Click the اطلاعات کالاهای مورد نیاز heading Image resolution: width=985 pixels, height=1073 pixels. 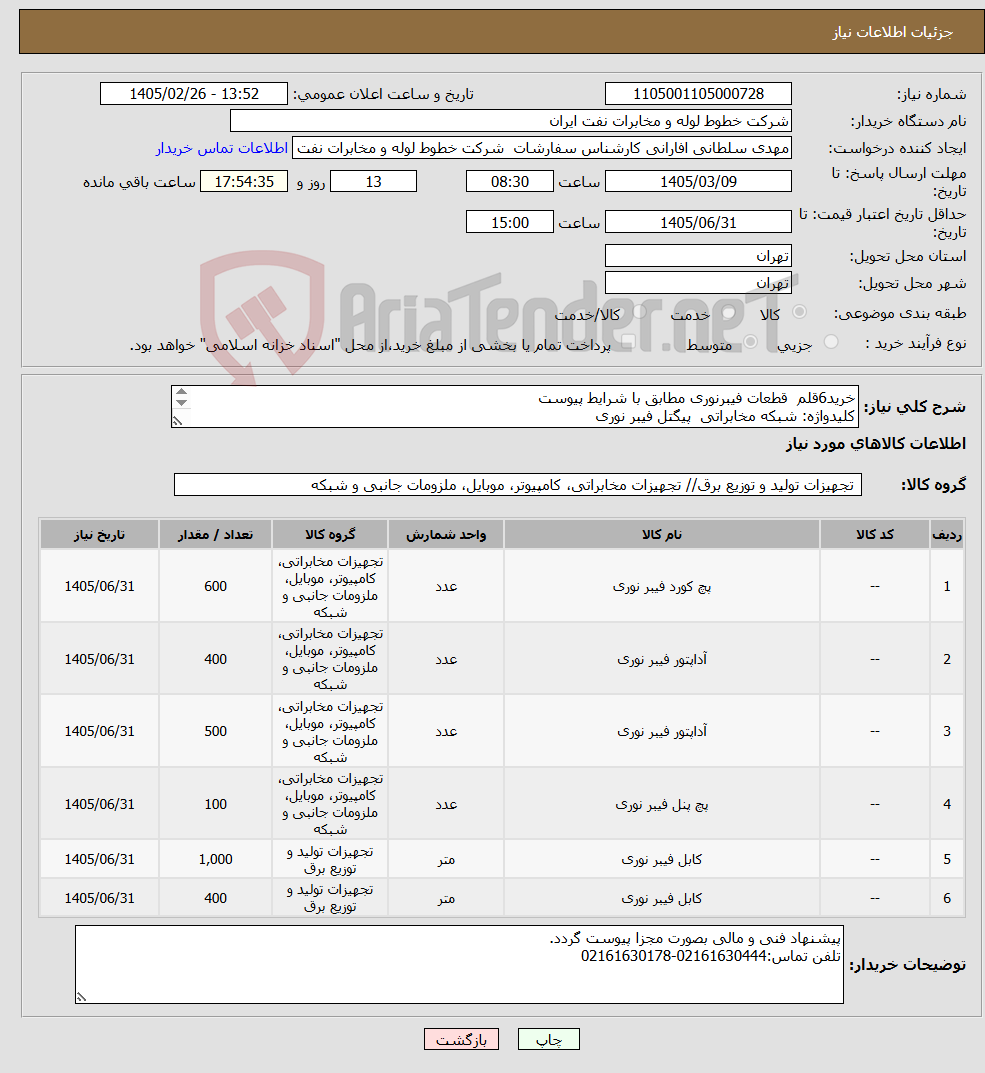(875, 444)
